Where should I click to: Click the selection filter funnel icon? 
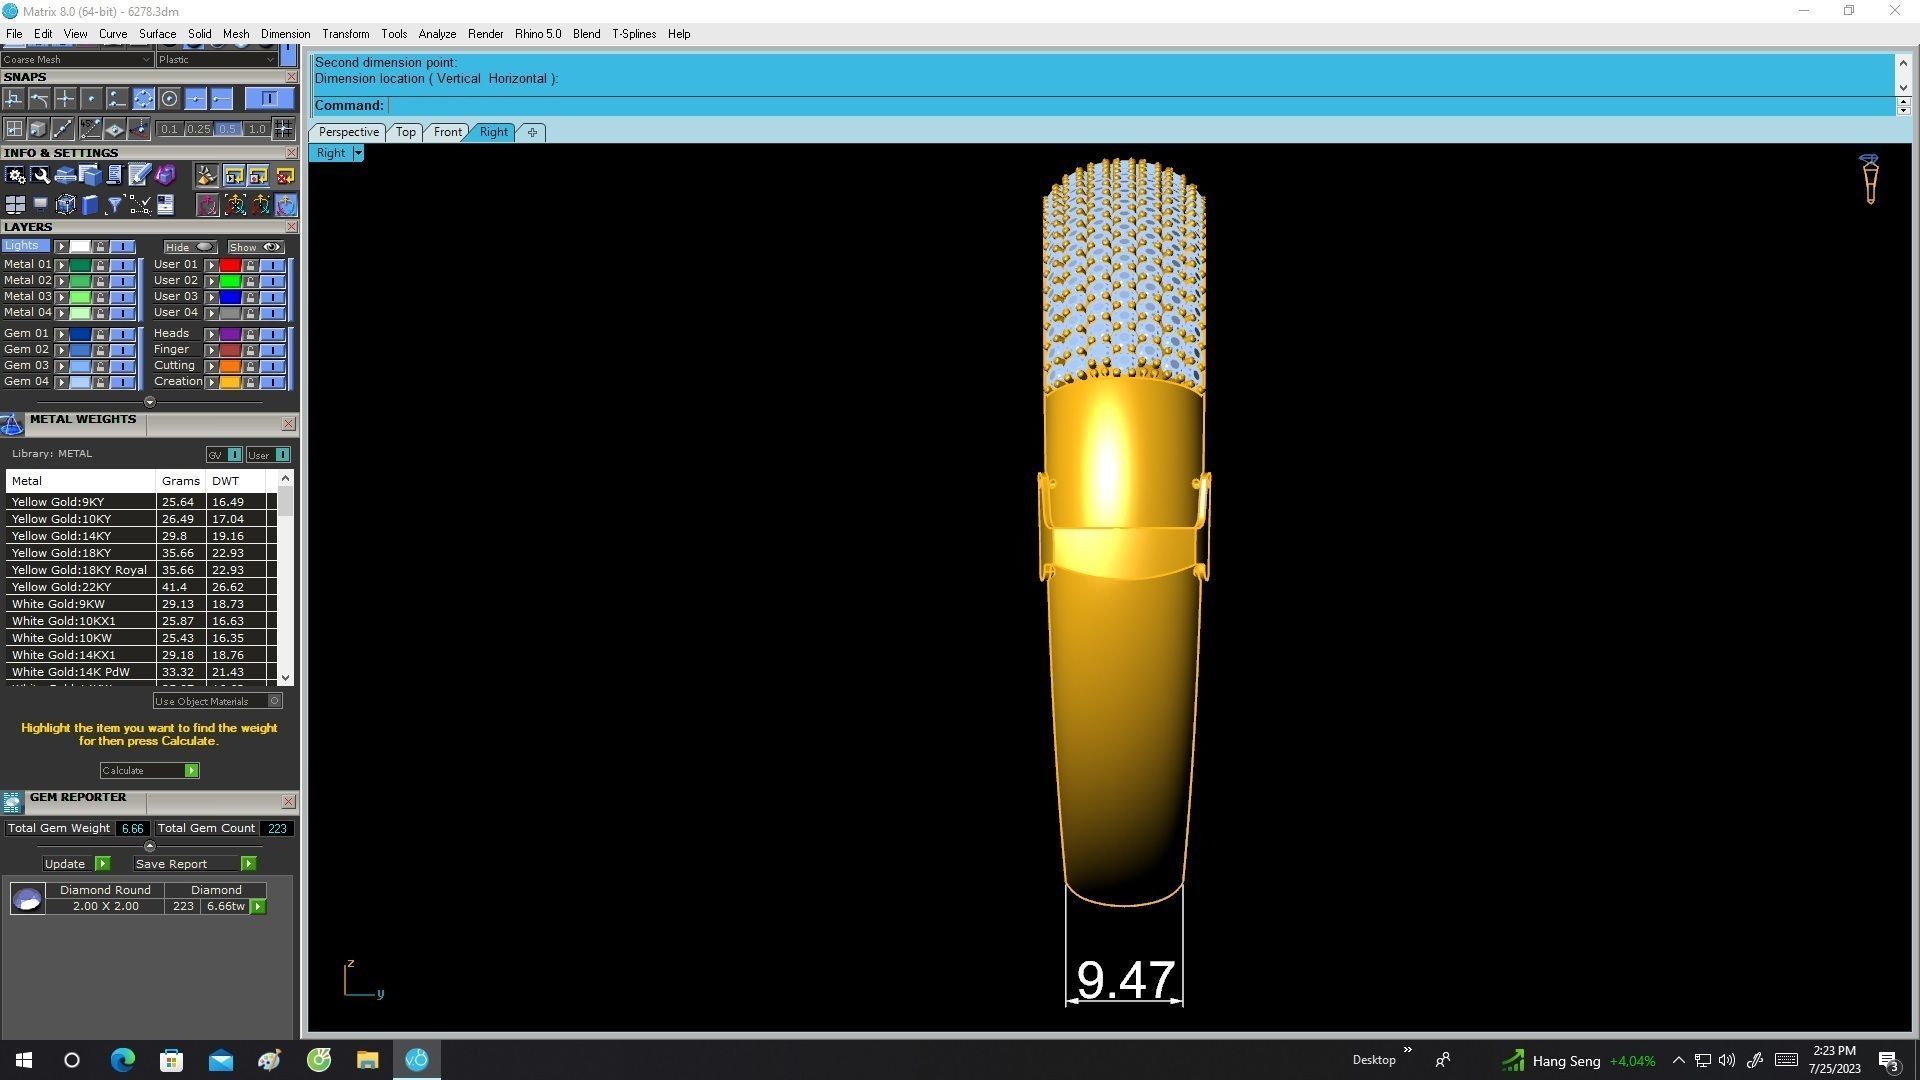(115, 205)
